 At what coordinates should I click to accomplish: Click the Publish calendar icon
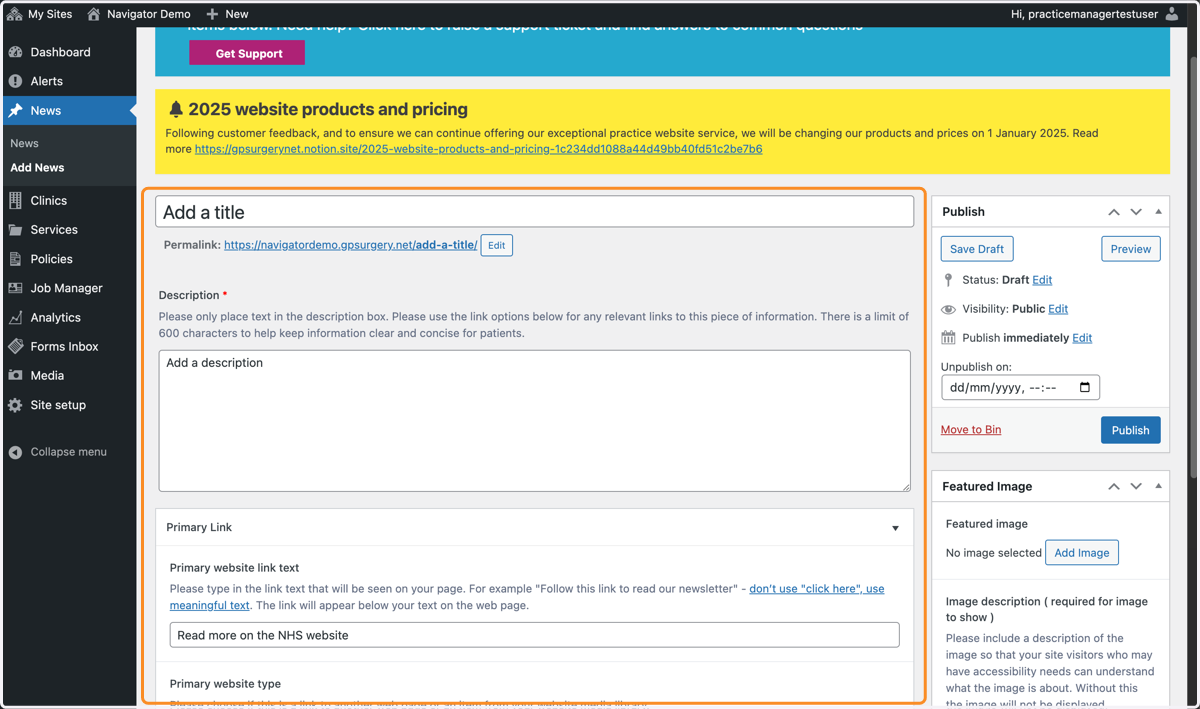coord(948,338)
